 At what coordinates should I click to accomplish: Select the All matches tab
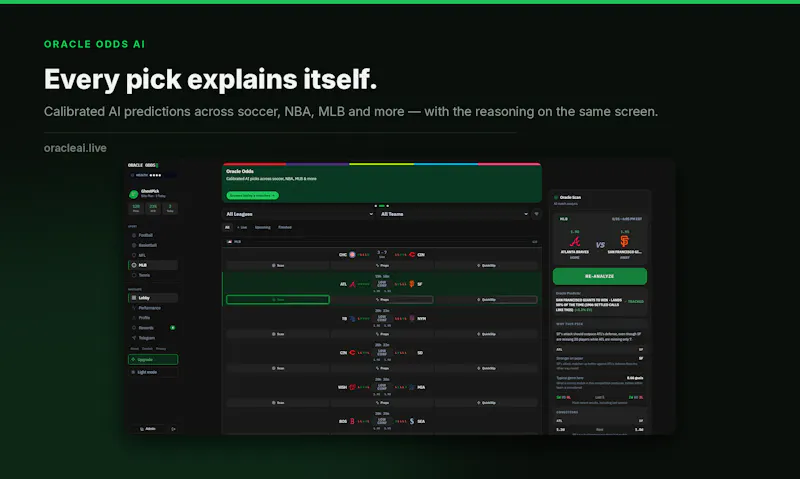click(x=228, y=228)
